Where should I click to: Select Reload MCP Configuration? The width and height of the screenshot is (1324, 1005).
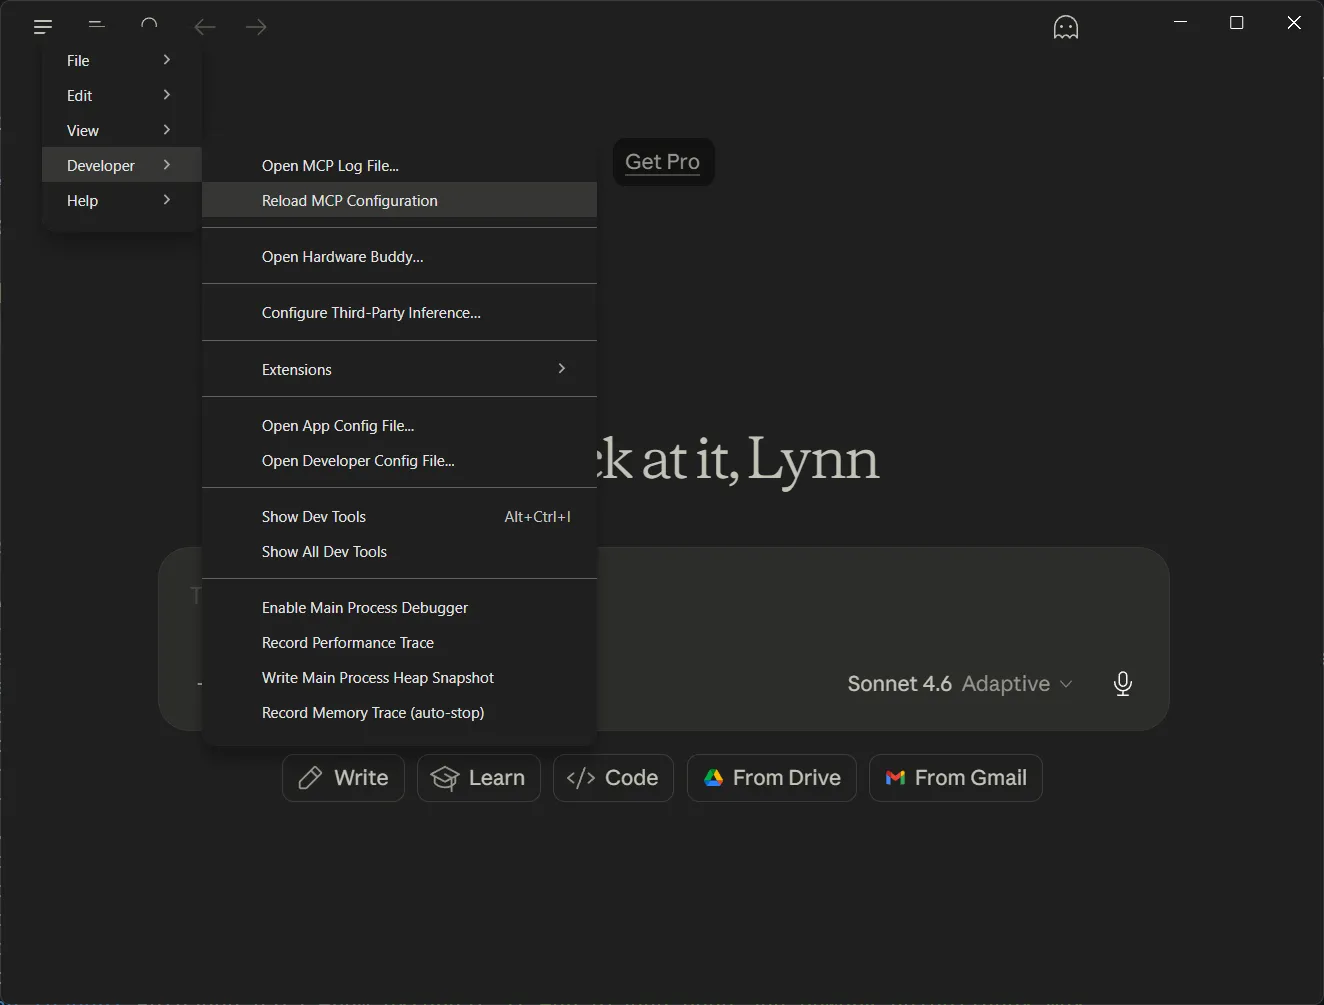(399, 200)
